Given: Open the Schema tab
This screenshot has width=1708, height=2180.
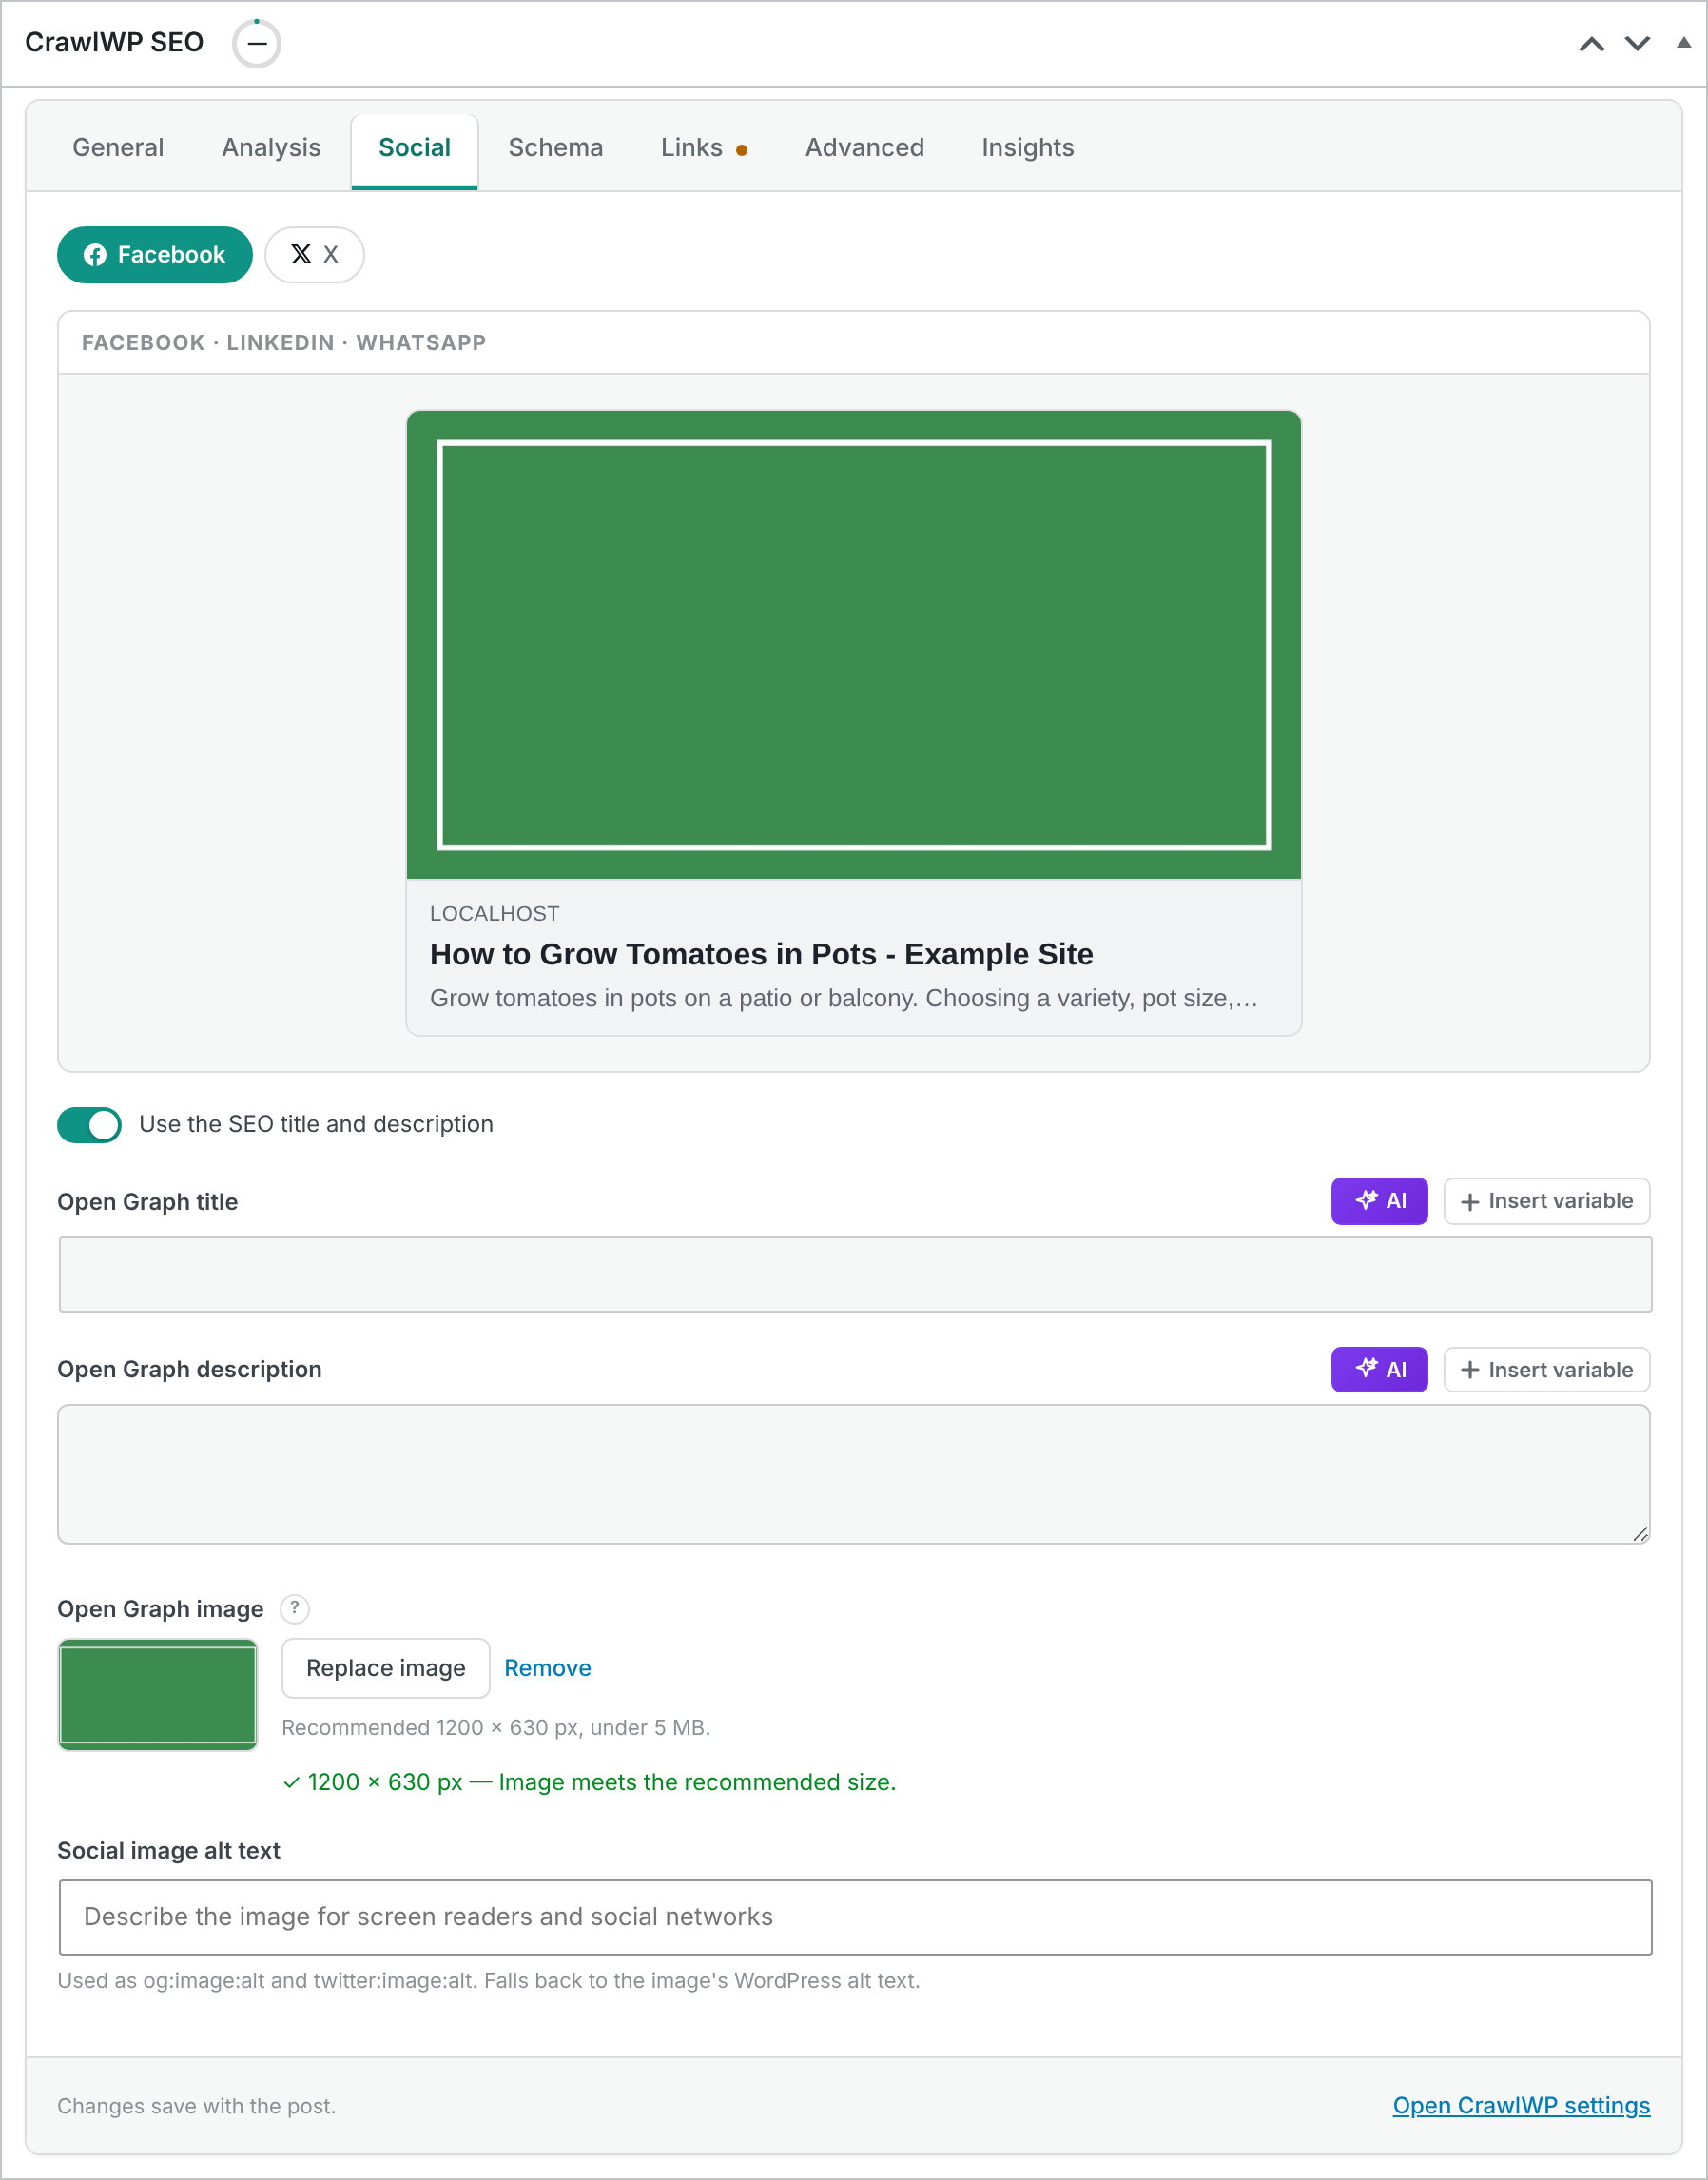Looking at the screenshot, I should (555, 148).
